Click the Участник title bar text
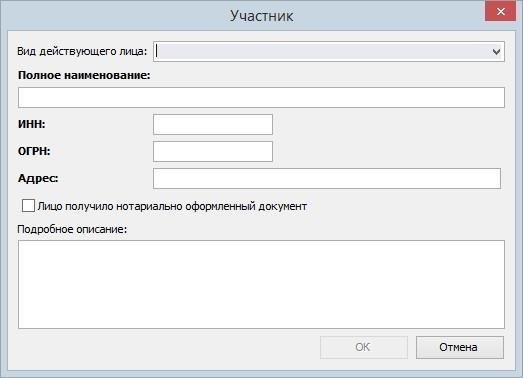Screen dimensions: 523x378 [262, 16]
